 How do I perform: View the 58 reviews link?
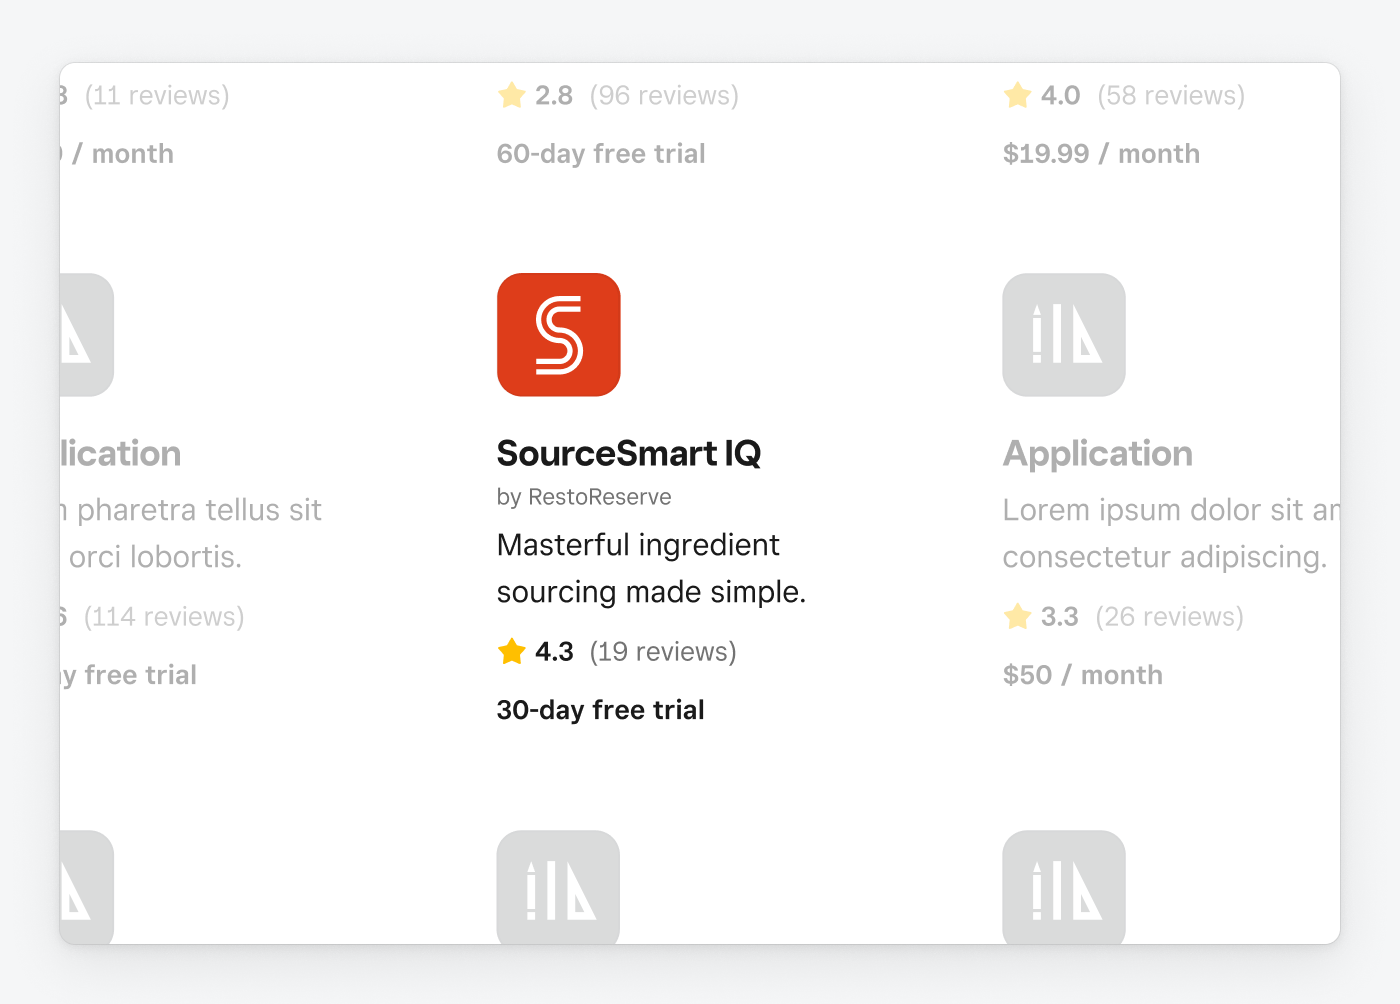(x=1171, y=96)
